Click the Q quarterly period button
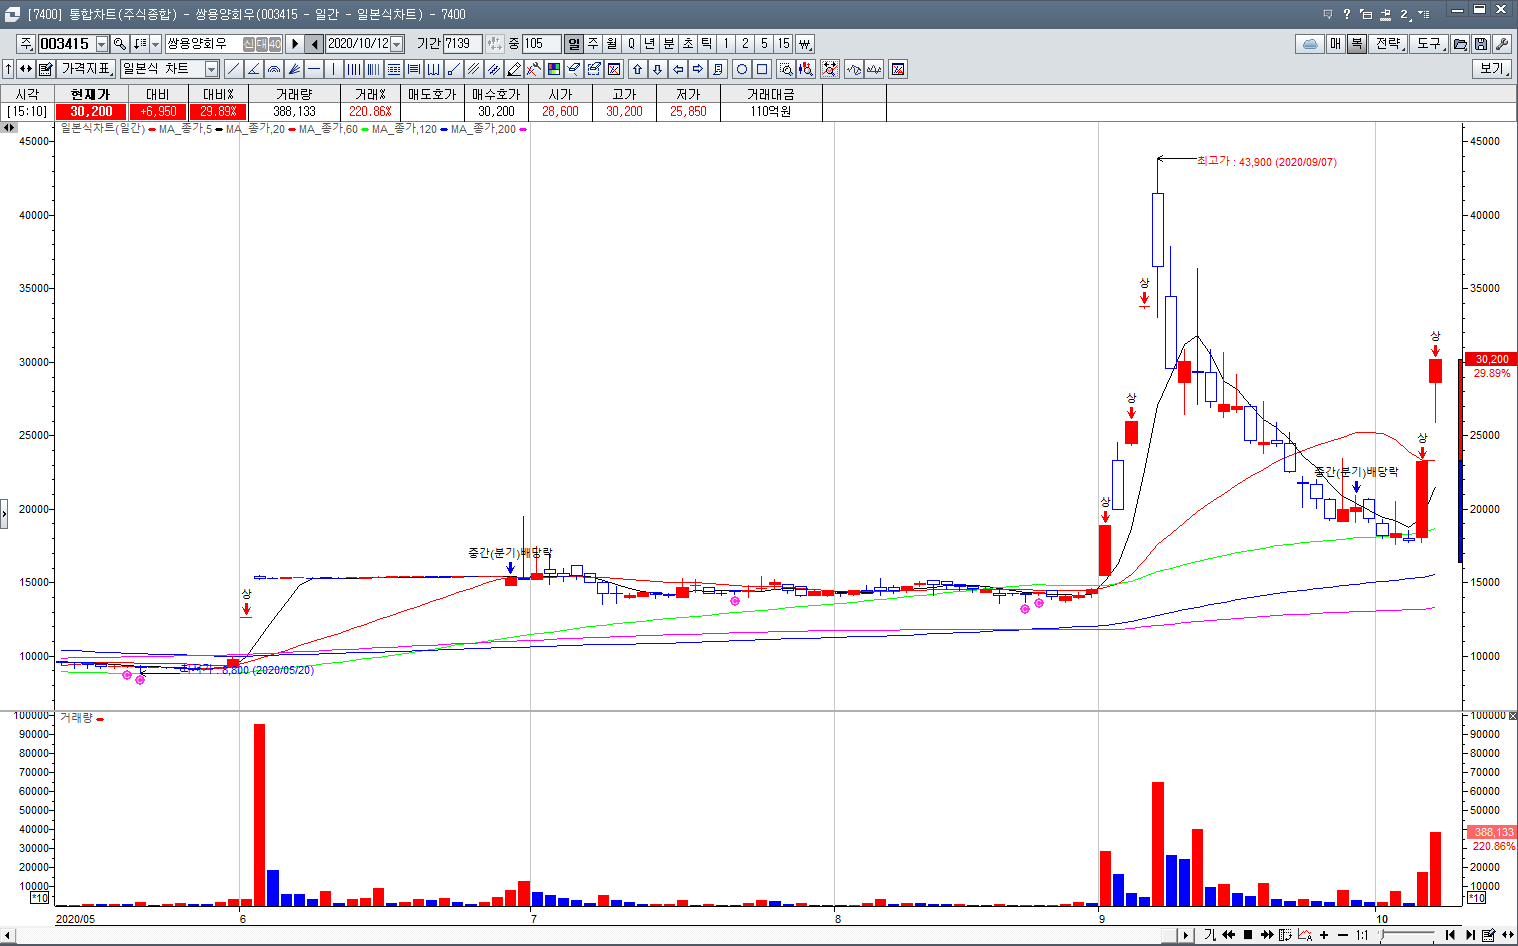Image resolution: width=1518 pixels, height=946 pixels. click(x=631, y=44)
